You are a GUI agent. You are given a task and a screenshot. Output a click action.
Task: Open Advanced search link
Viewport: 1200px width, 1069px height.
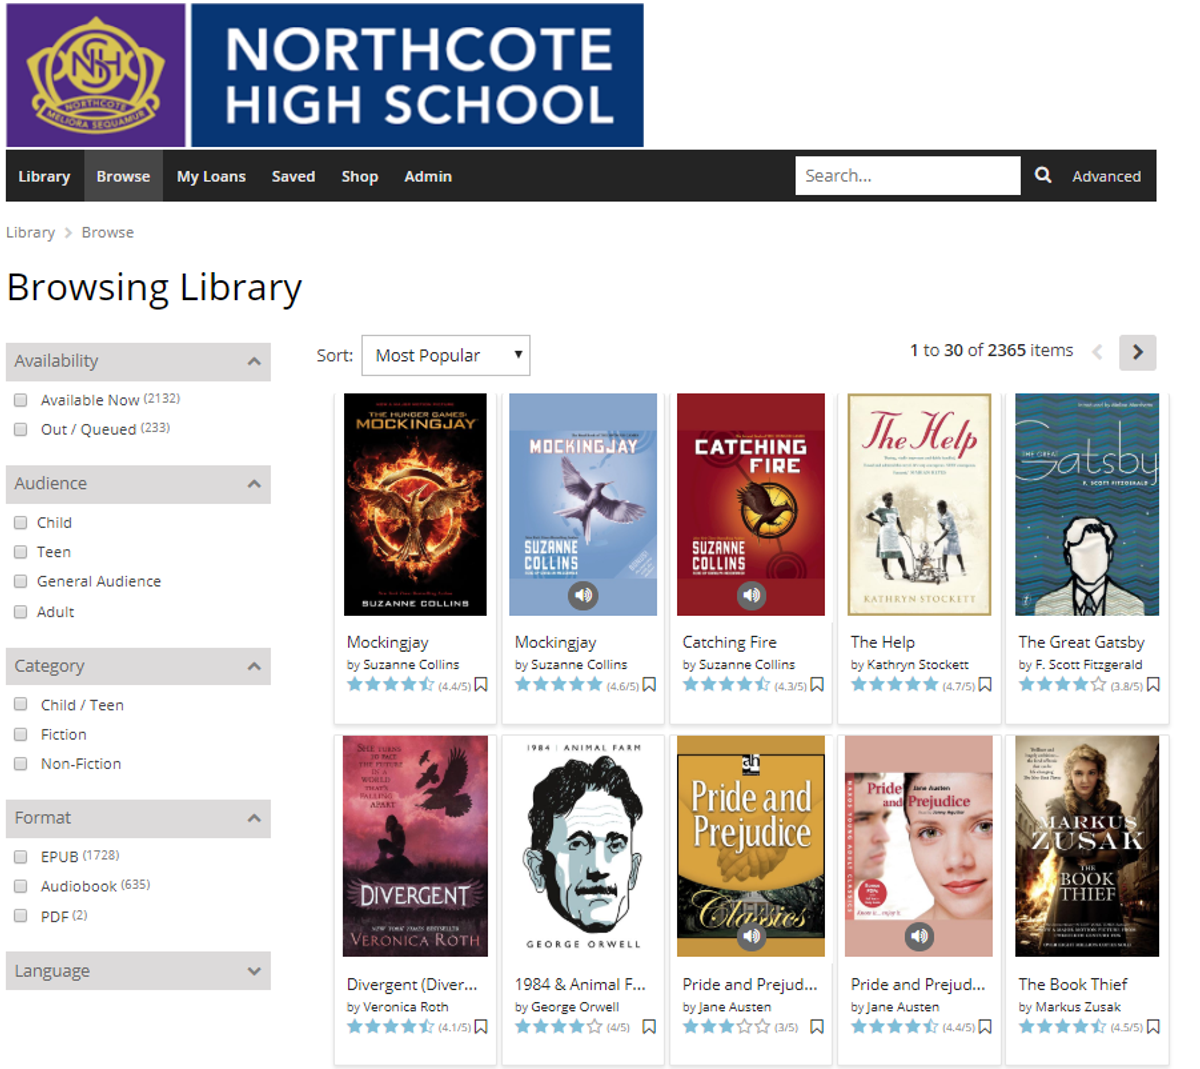click(x=1106, y=176)
